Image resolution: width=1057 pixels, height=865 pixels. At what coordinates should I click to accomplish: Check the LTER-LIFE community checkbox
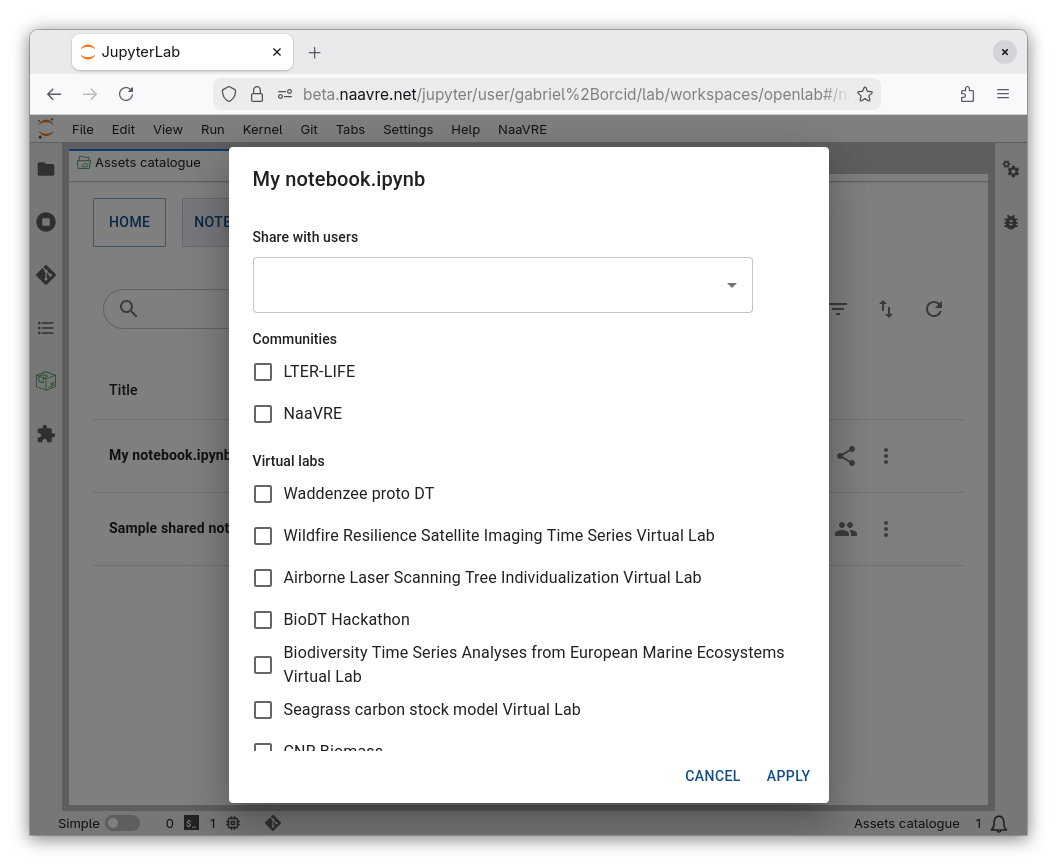click(263, 372)
